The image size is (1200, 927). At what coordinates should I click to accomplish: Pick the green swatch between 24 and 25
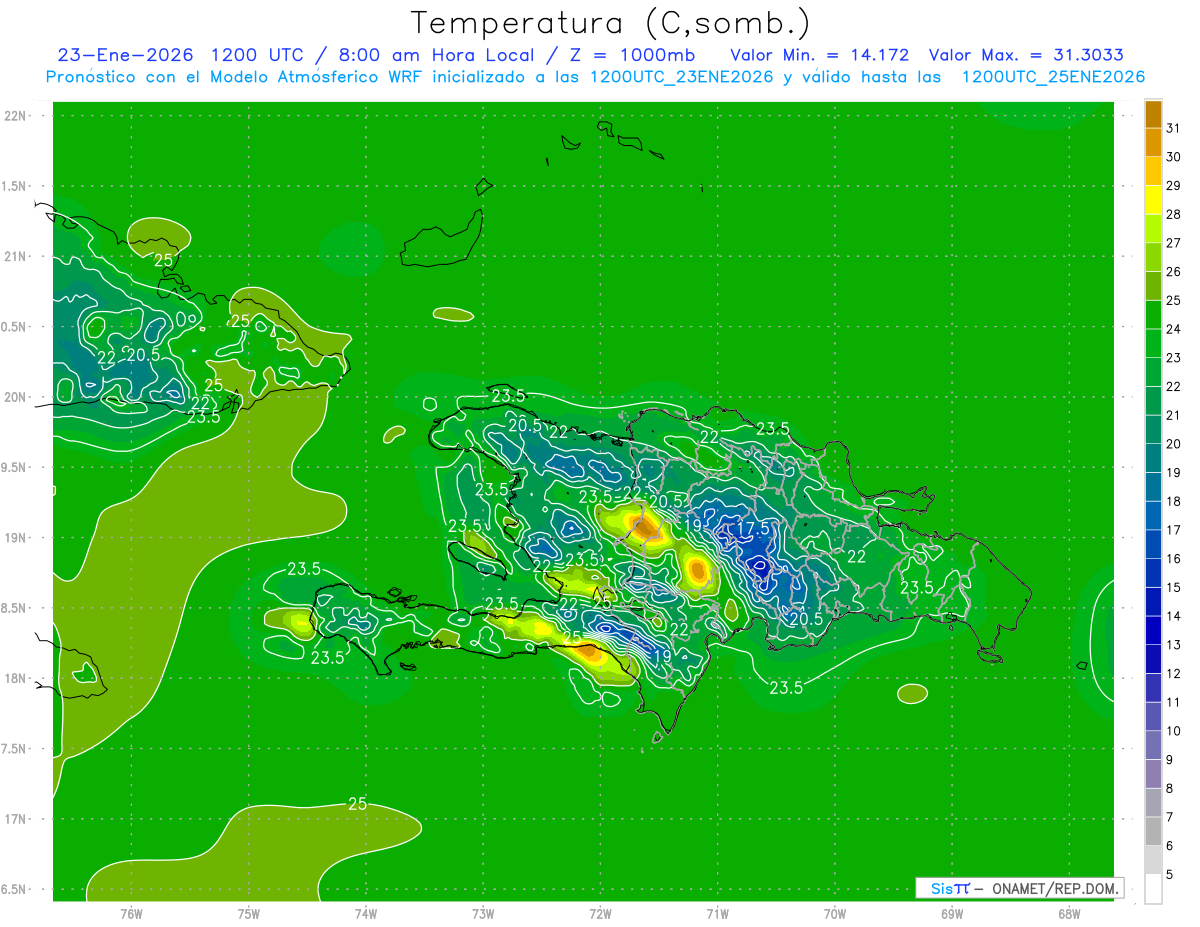(1153, 315)
